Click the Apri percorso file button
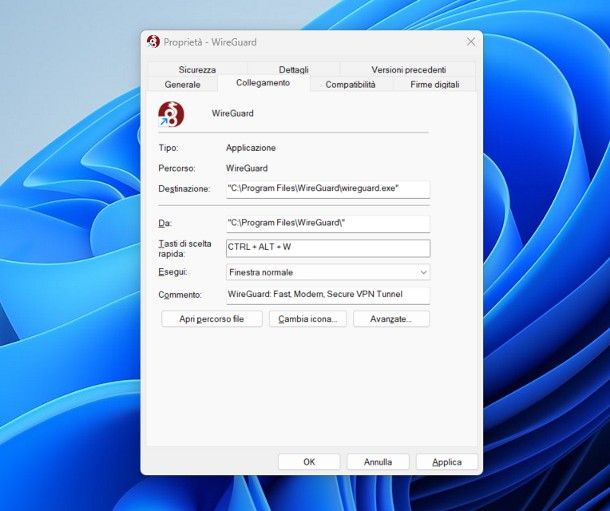The width and height of the screenshot is (610, 511). (x=212, y=319)
